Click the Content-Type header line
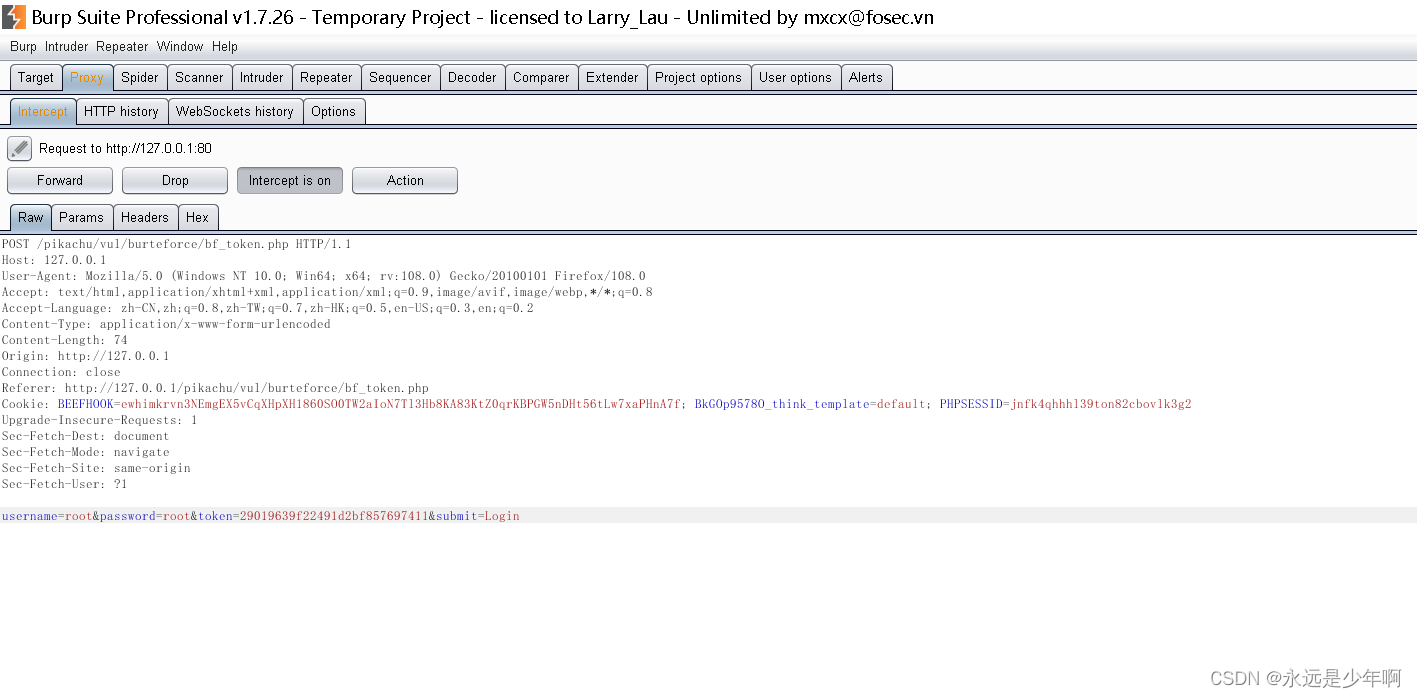 tap(166, 324)
